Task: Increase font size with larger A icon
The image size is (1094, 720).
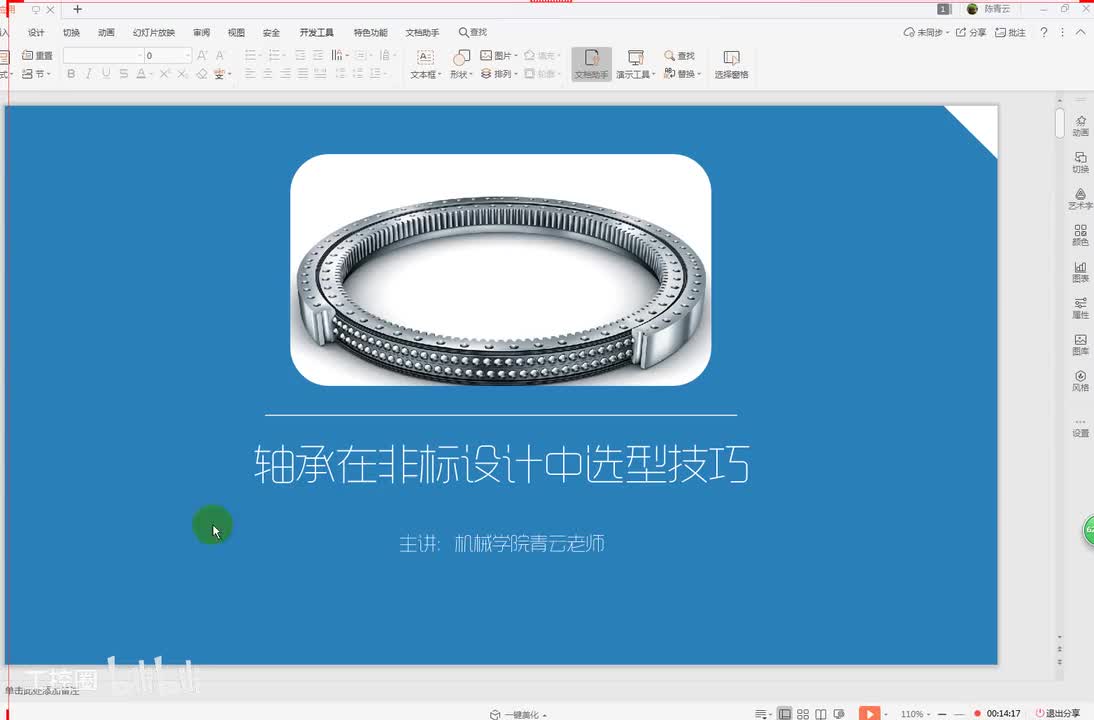Action: [x=202, y=55]
